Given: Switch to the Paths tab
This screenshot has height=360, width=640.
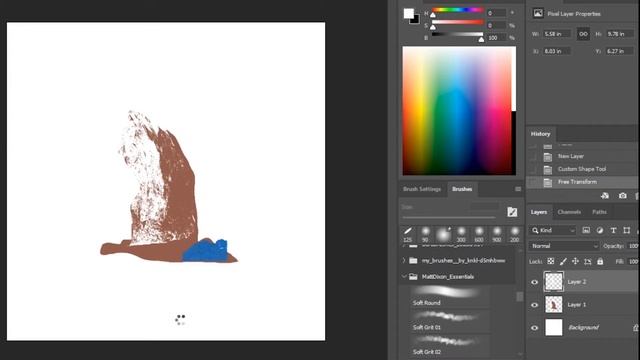Looking at the screenshot, I should click(x=599, y=212).
